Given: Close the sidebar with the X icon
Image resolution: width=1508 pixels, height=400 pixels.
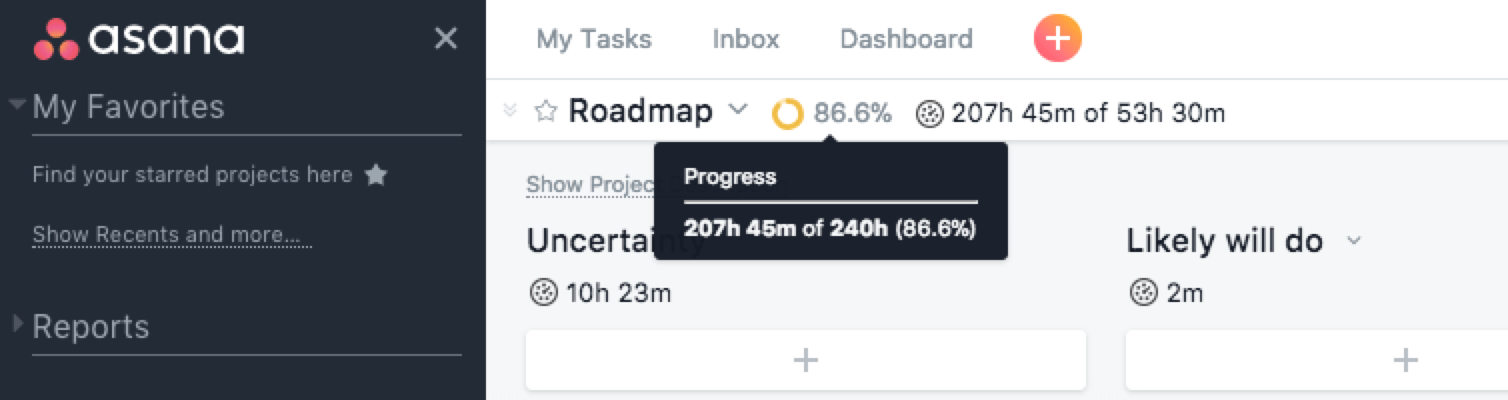Looking at the screenshot, I should [x=445, y=39].
